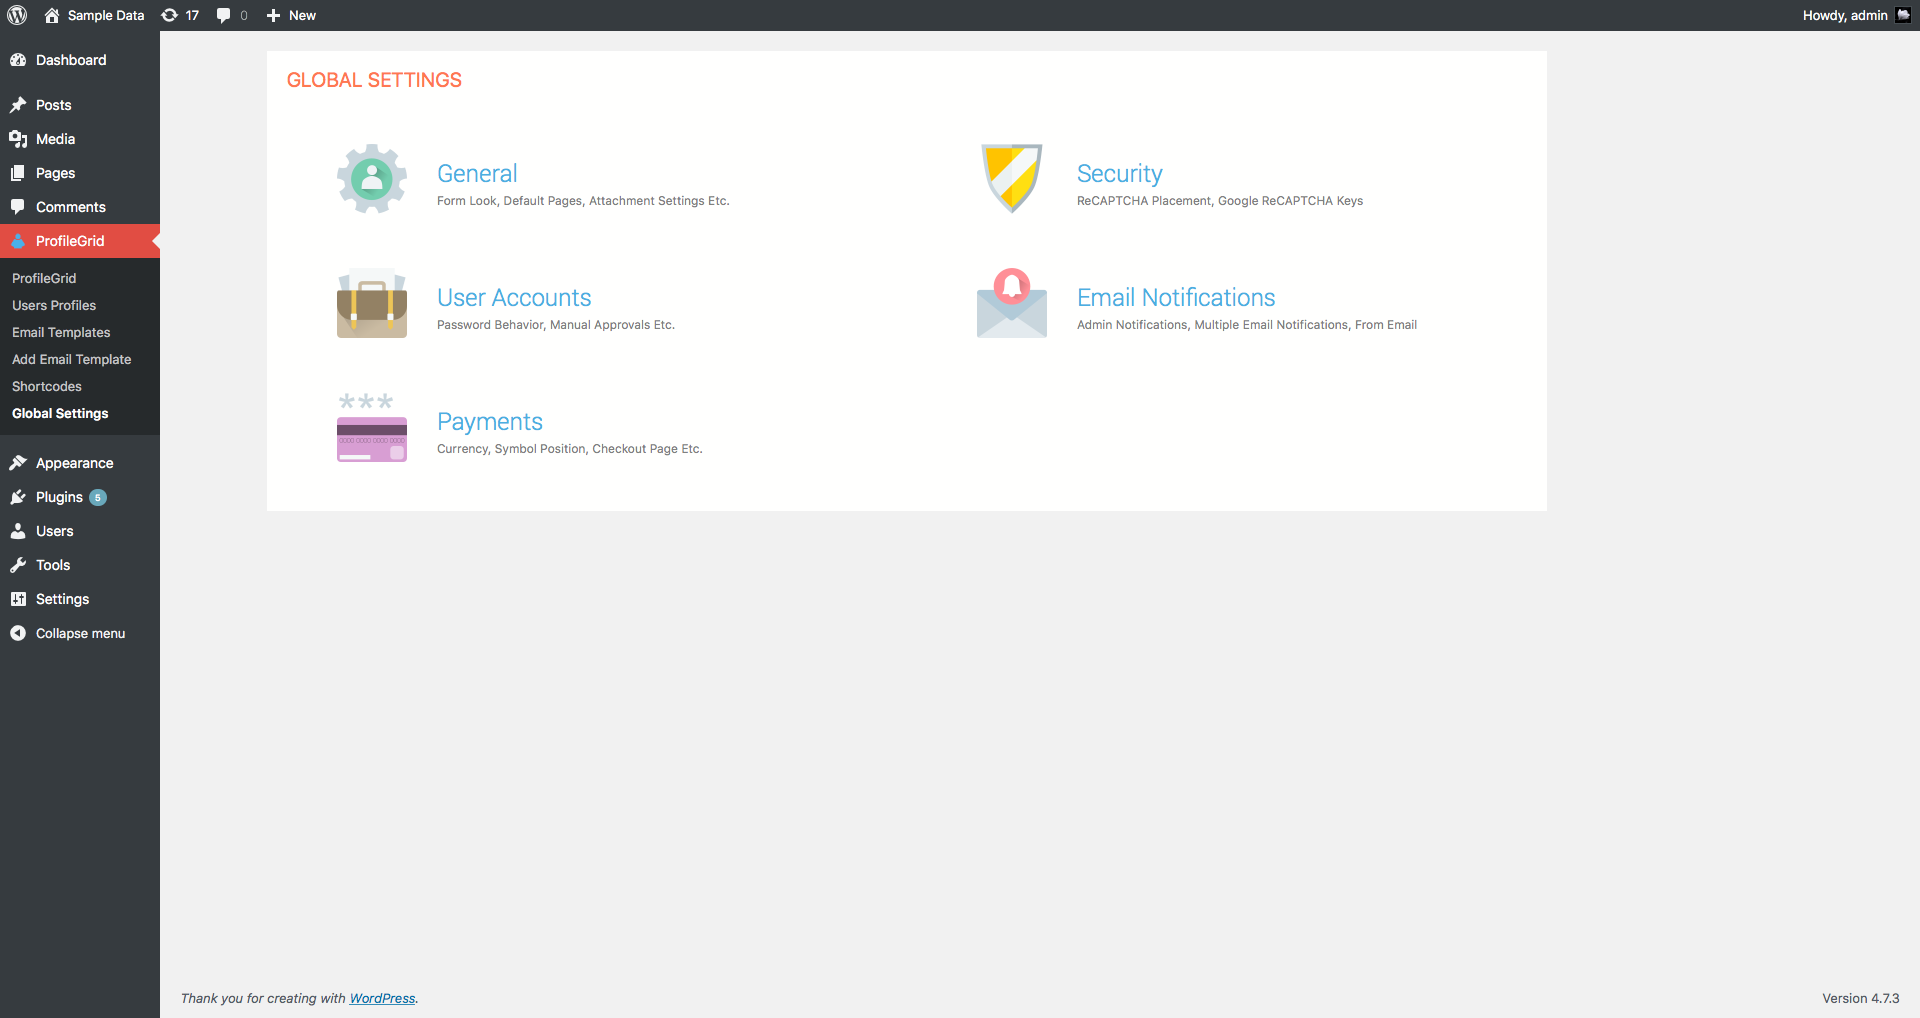Image resolution: width=1920 pixels, height=1018 pixels.
Task: Open the Security settings link
Action: click(1119, 174)
